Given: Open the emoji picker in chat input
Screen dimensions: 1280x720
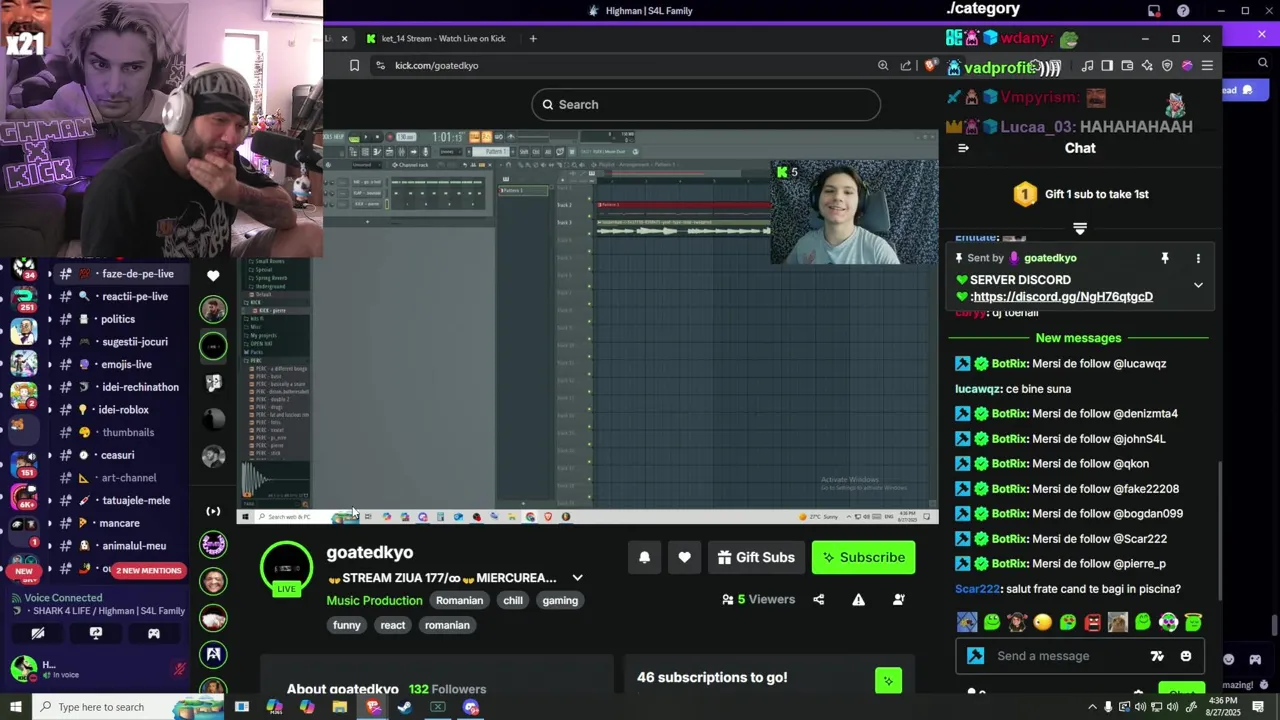Looking at the screenshot, I should pyautogui.click(x=1186, y=656).
